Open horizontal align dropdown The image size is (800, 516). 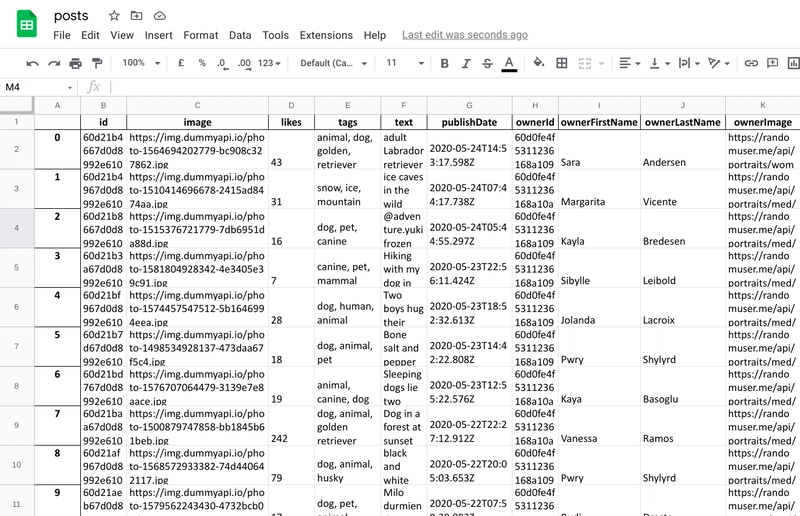630,63
